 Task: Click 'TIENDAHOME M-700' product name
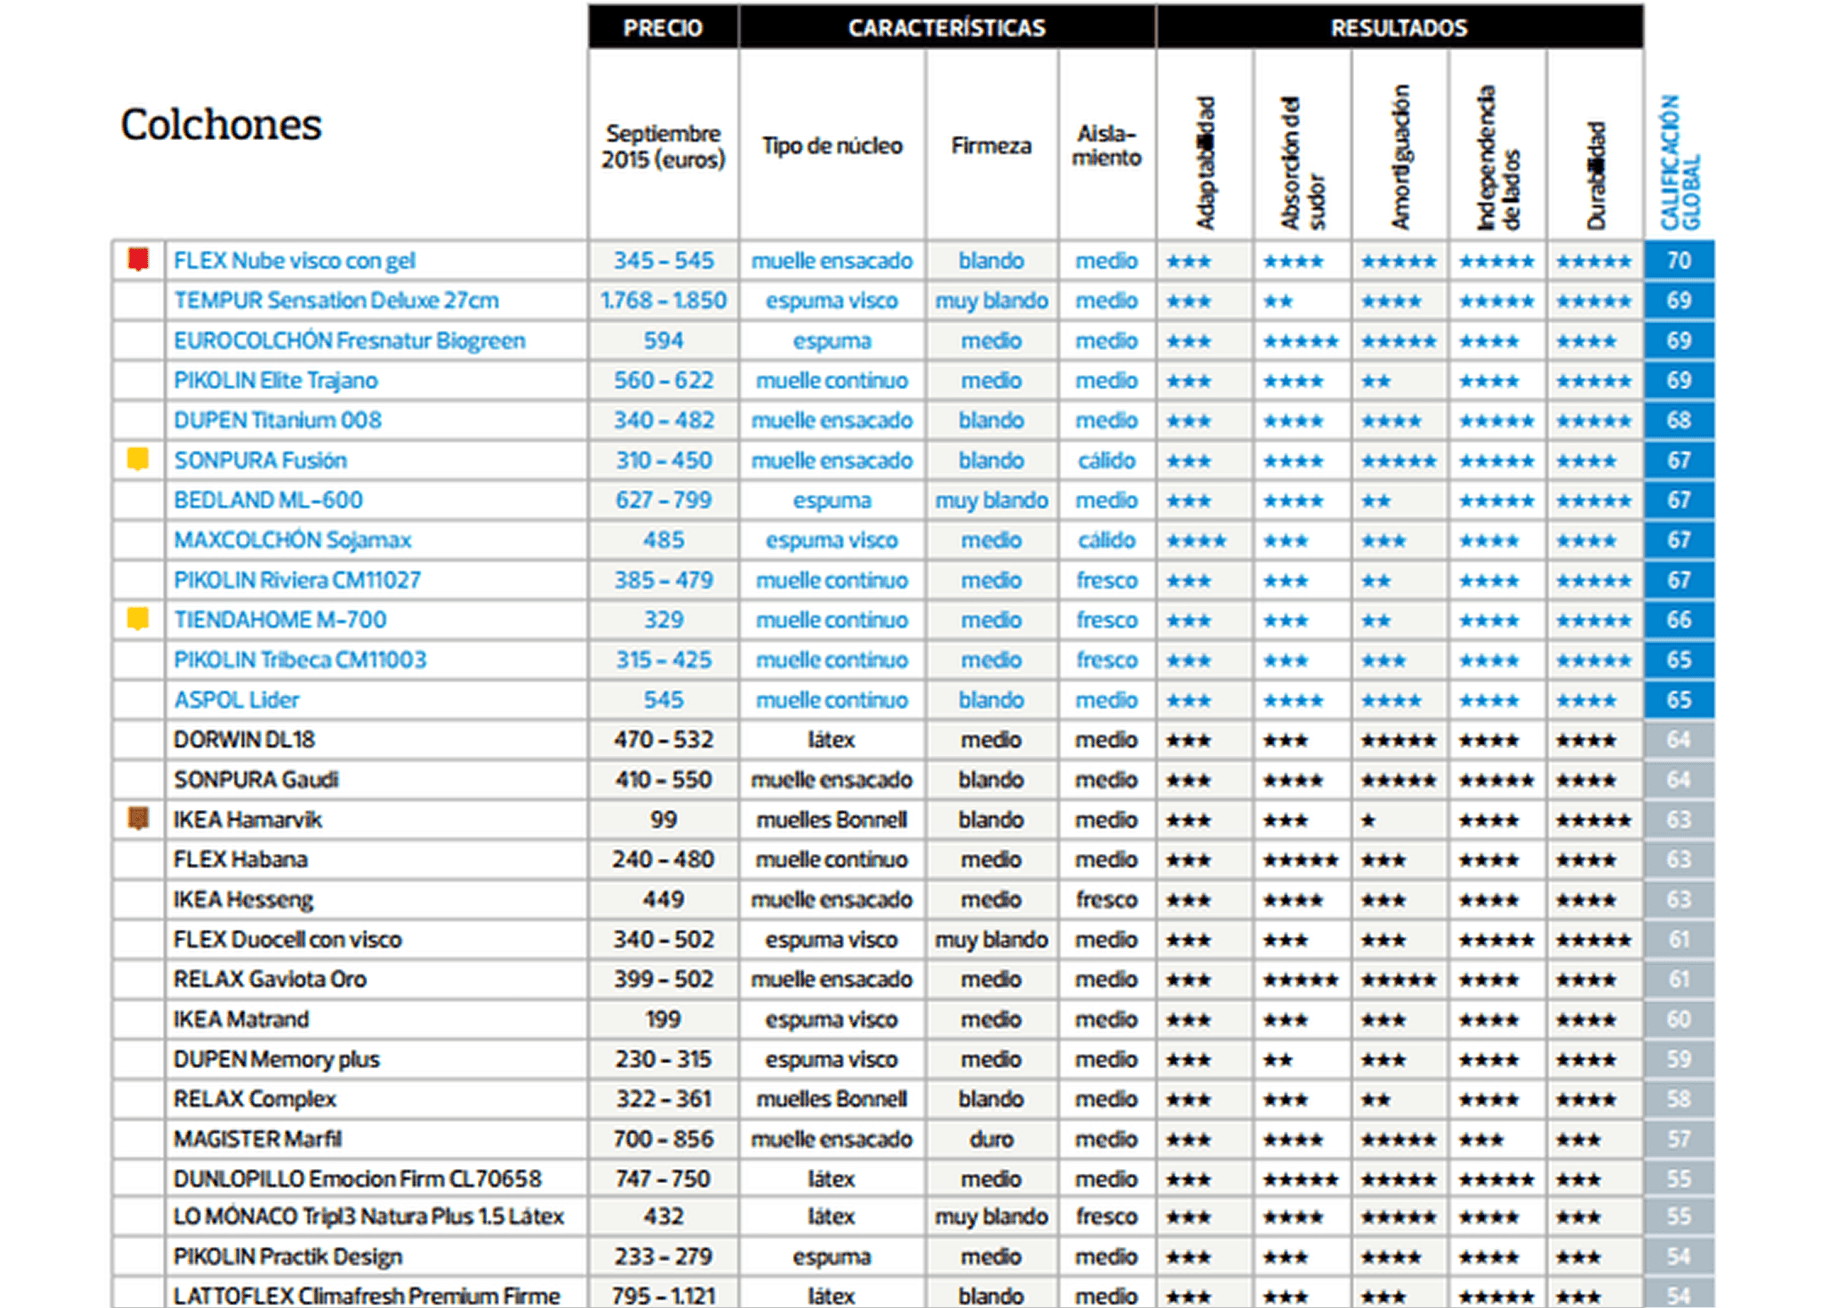[280, 620]
